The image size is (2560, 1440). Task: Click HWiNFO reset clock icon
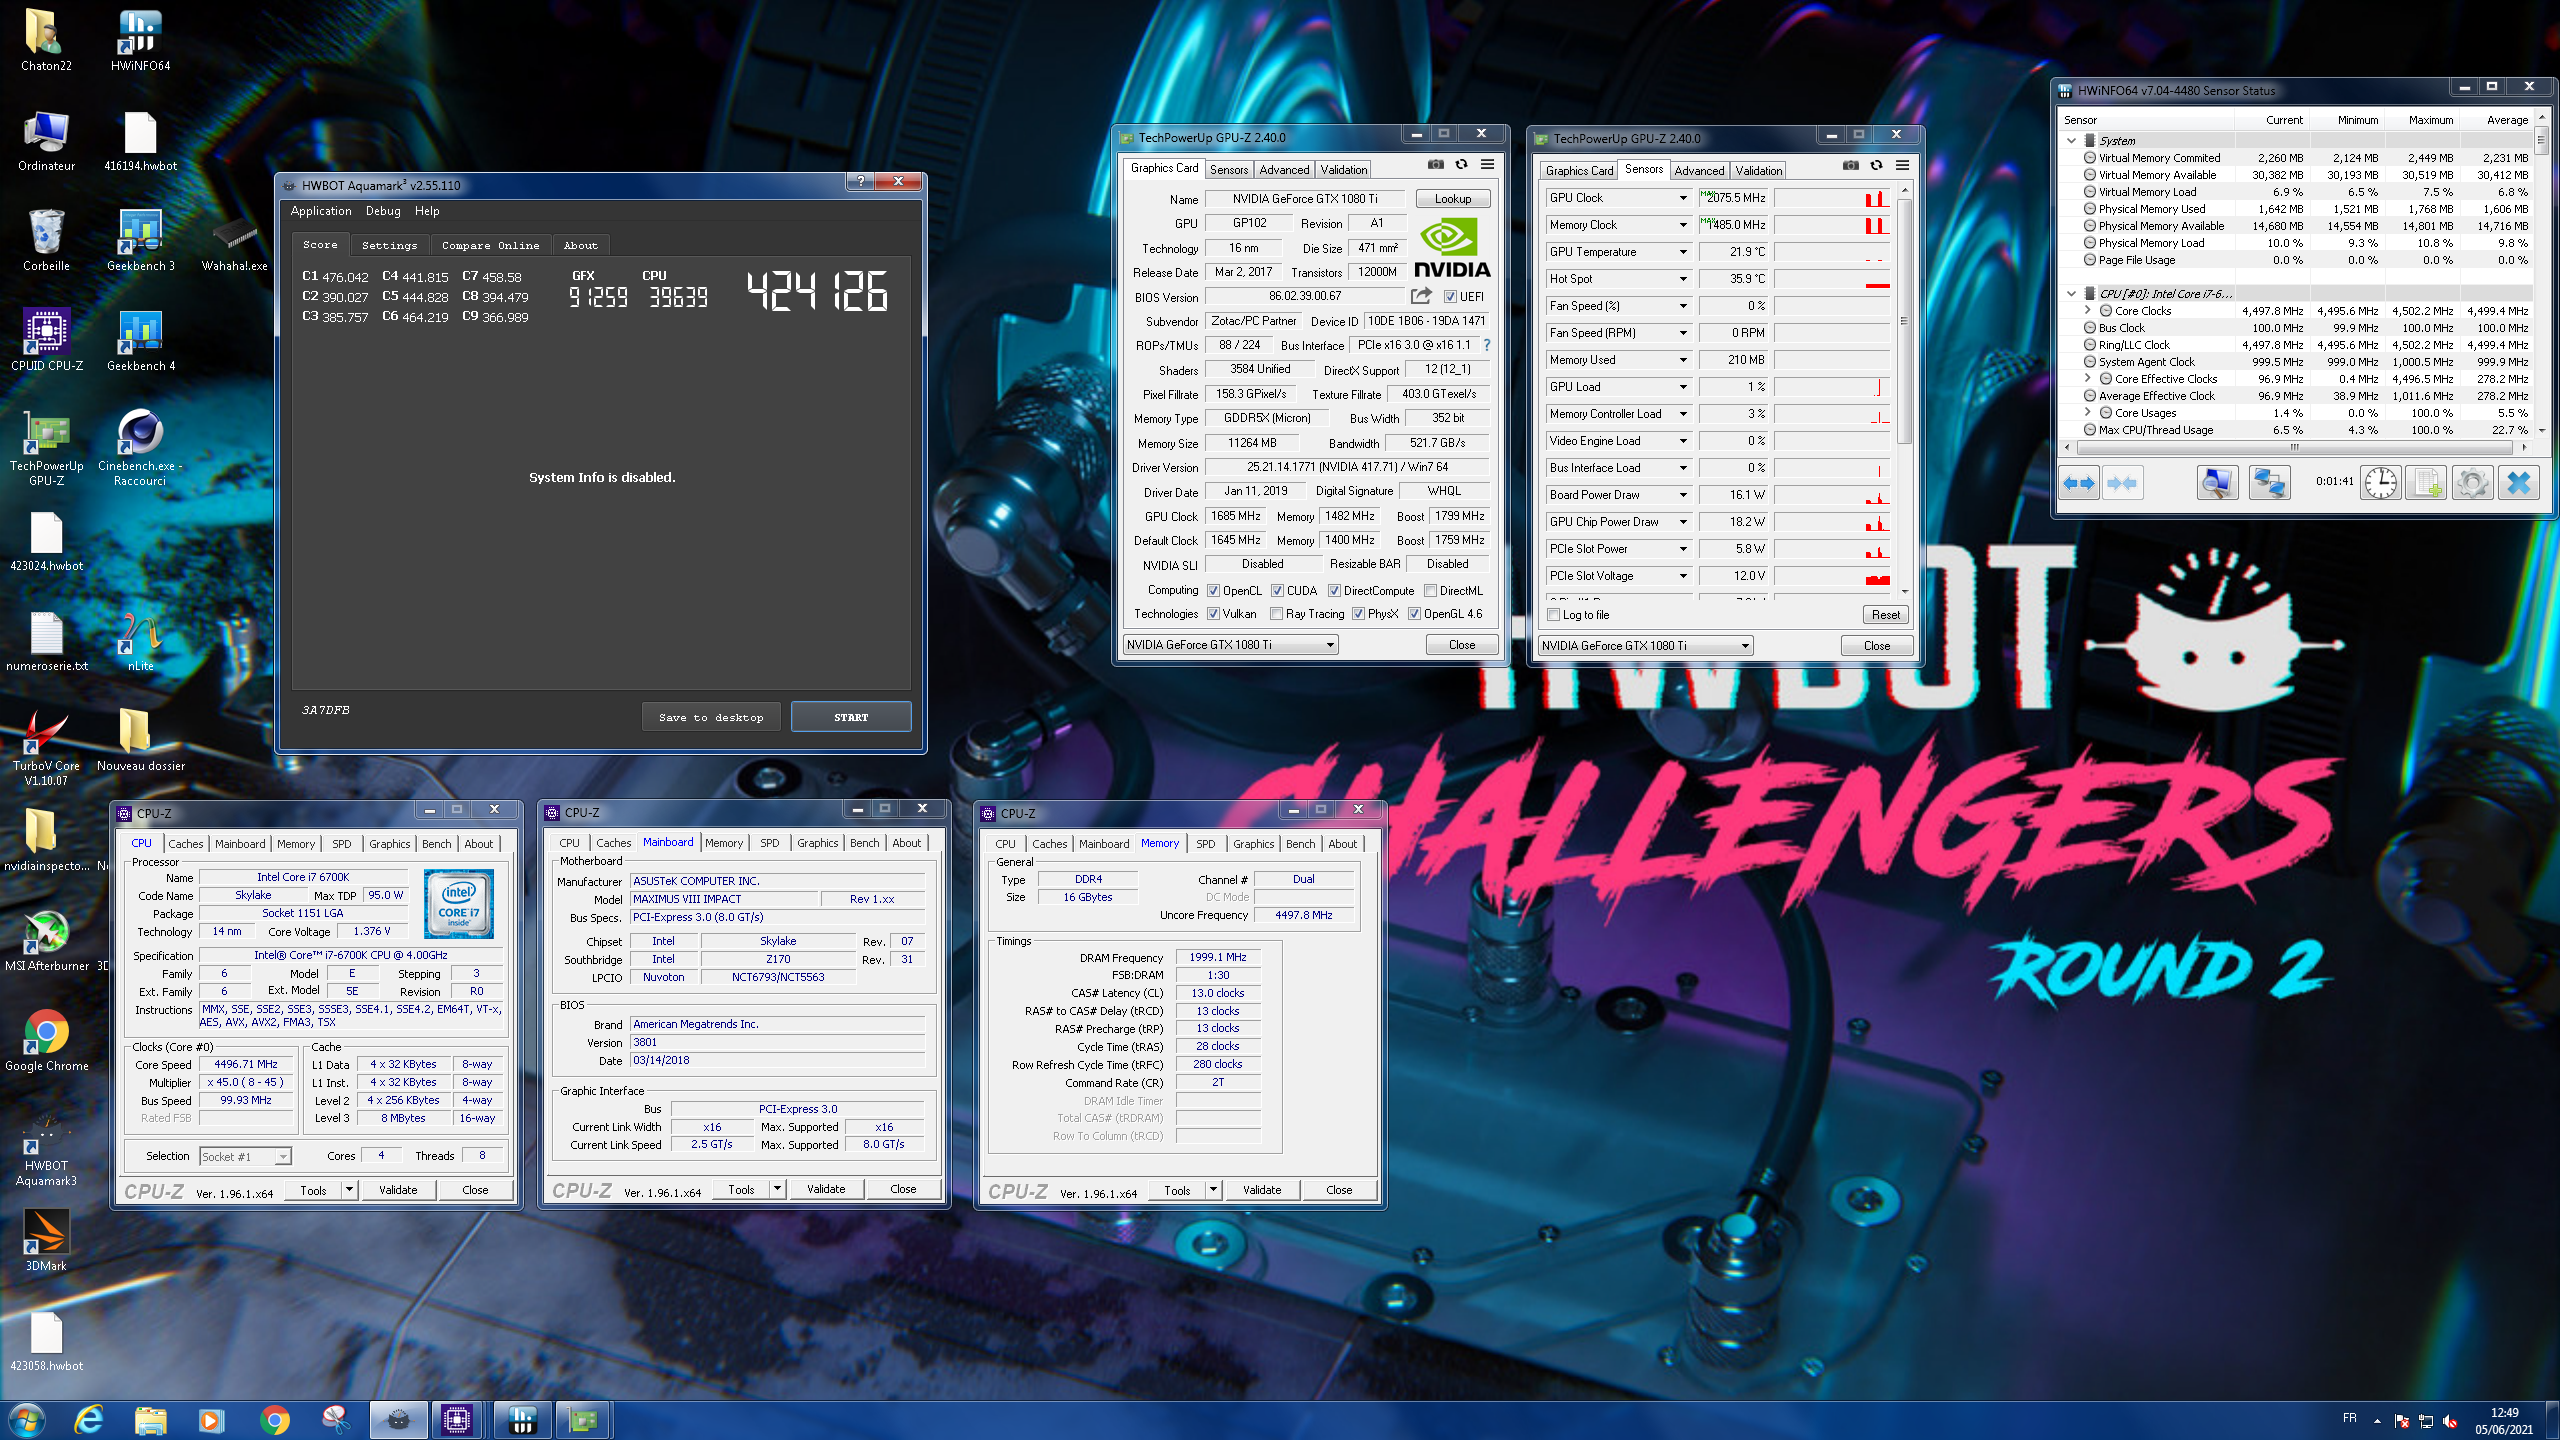(x=2381, y=483)
